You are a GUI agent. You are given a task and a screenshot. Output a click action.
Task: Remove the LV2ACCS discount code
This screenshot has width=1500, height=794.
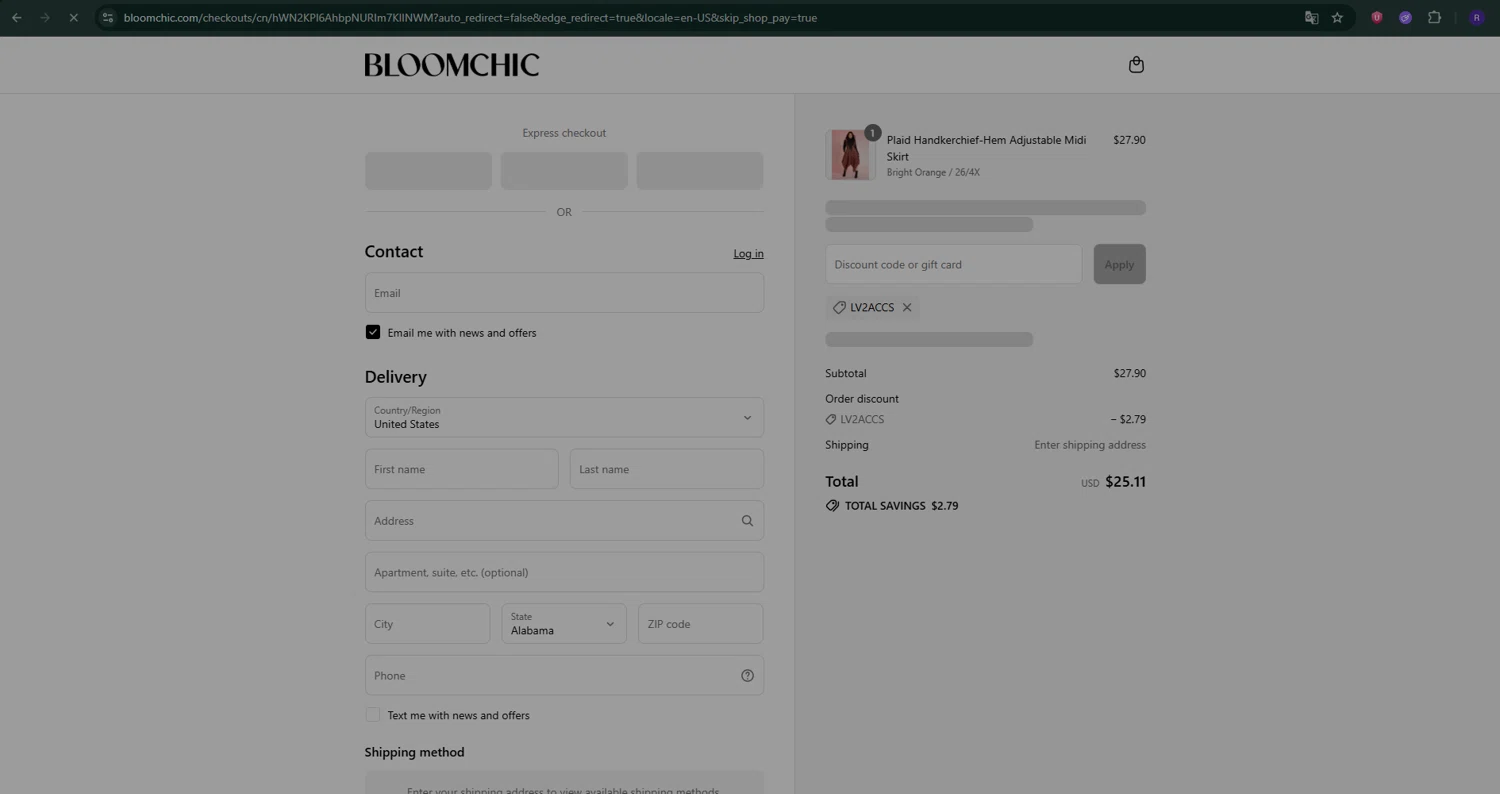(x=907, y=308)
